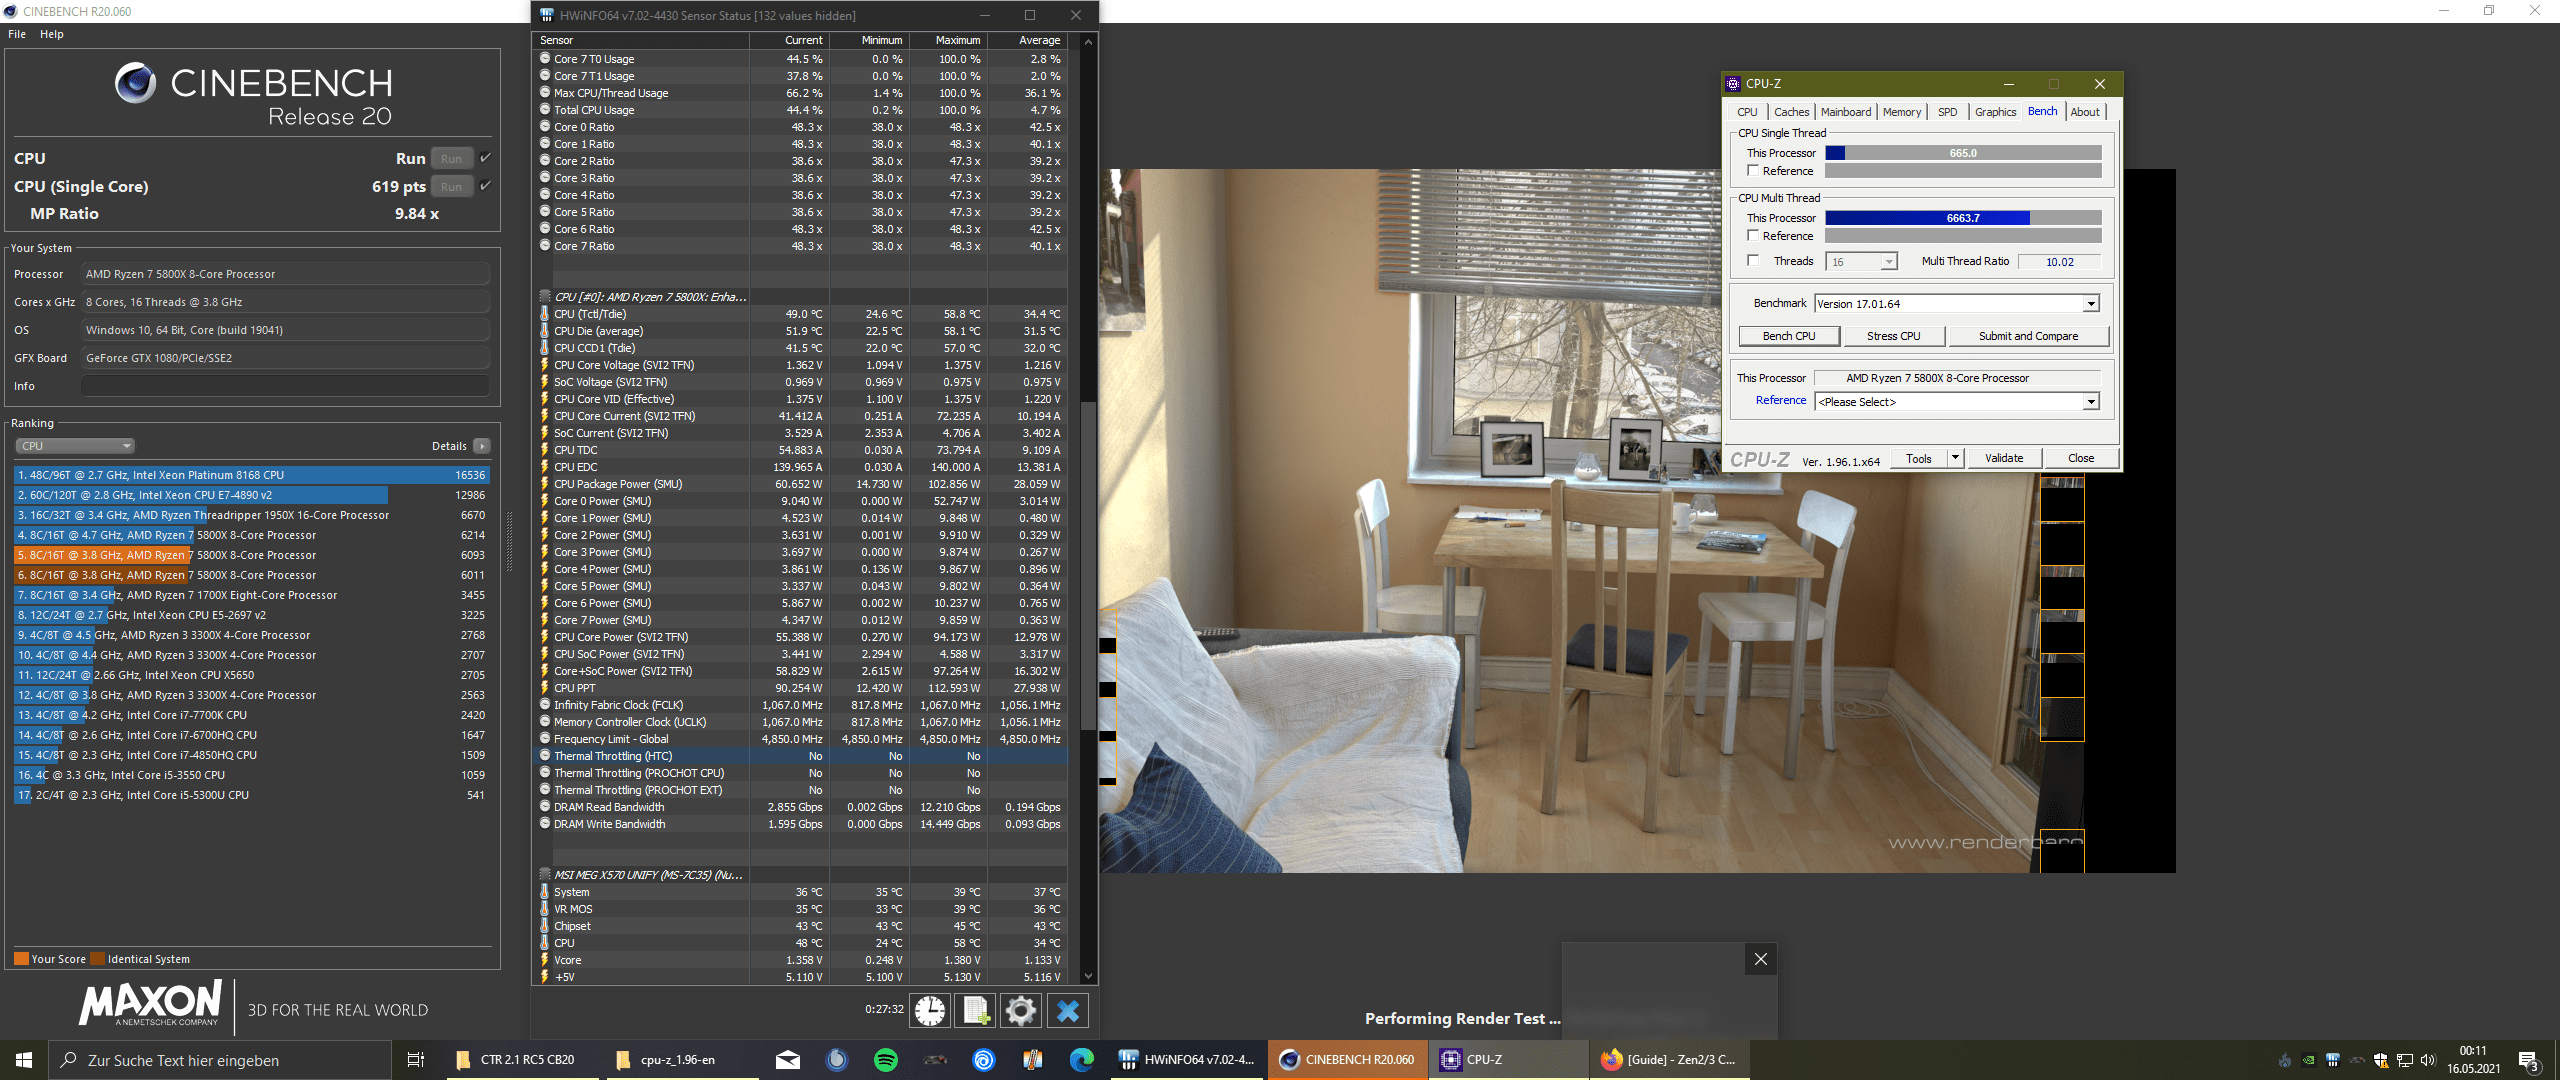The height and width of the screenshot is (1080, 2560).
Task: Open the File menu in Cinebench
Action: (17, 34)
